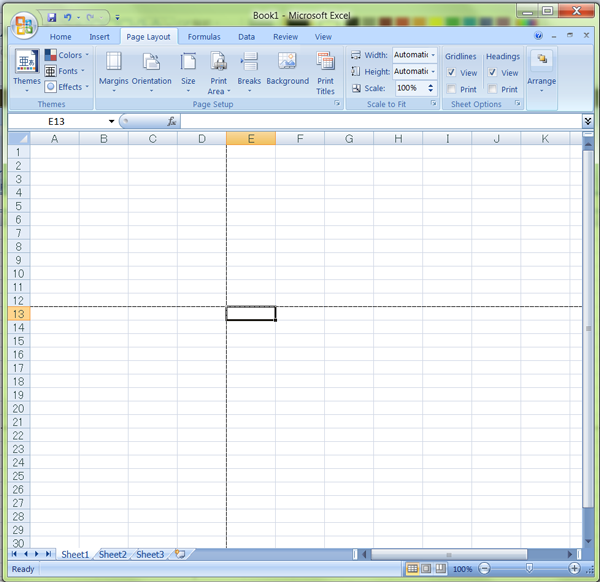Click the Scale 100% input field
This screenshot has width=600, height=582.
click(411, 88)
